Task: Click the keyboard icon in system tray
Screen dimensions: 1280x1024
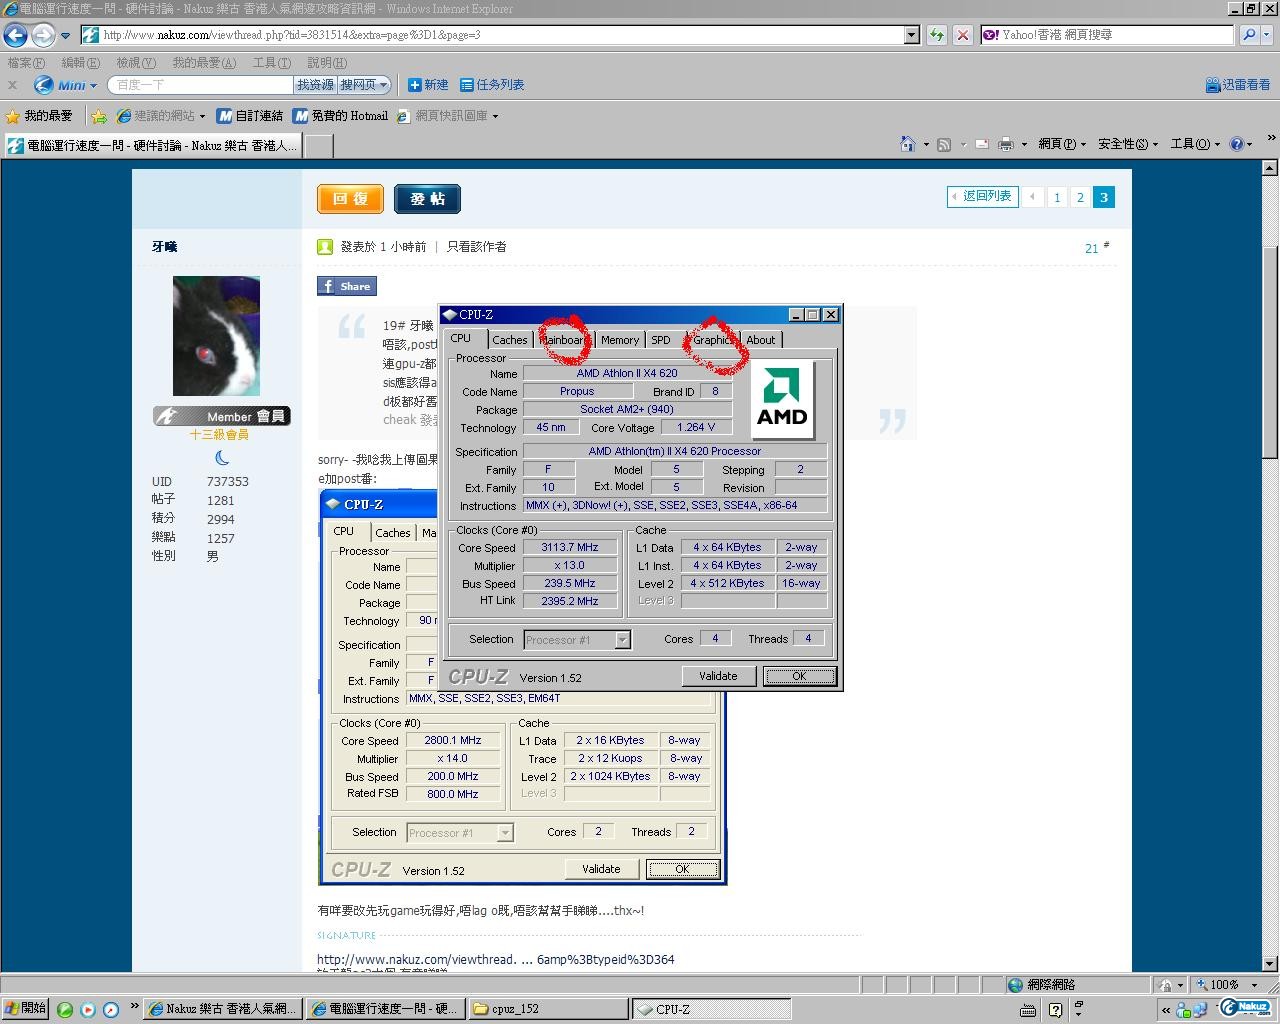Action: point(1028,1010)
